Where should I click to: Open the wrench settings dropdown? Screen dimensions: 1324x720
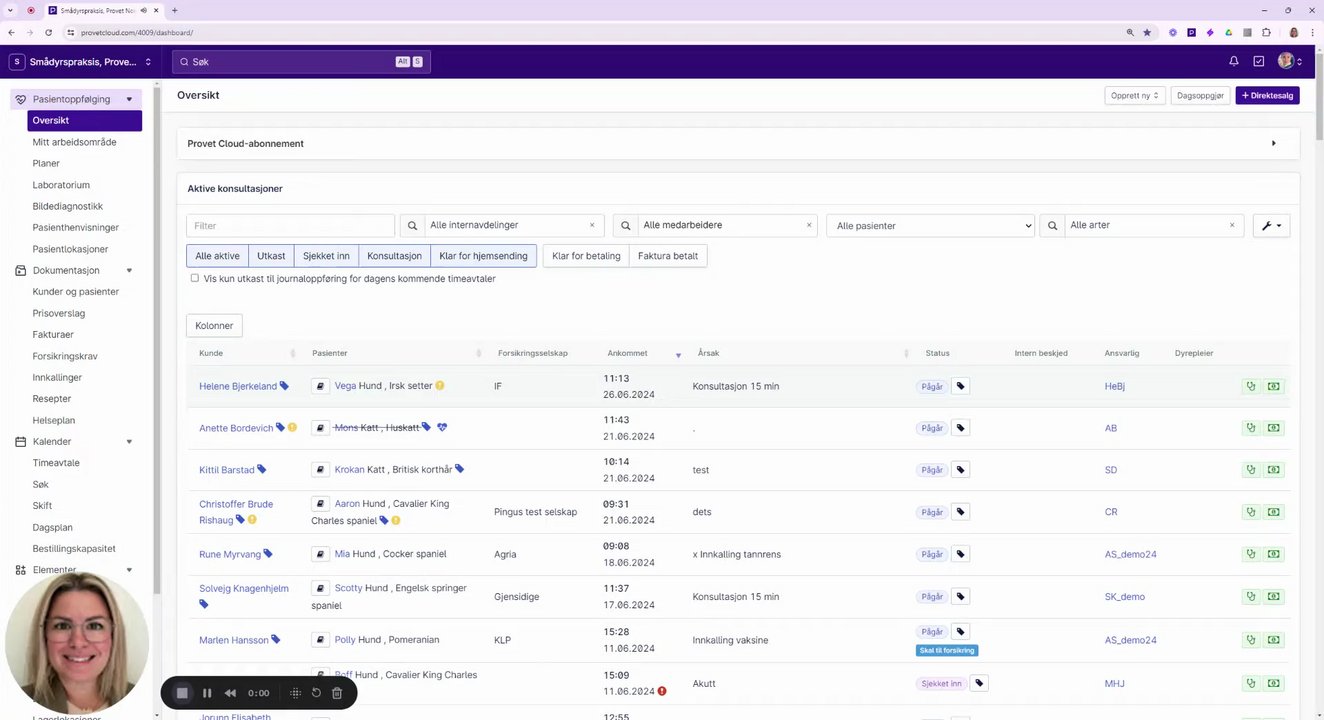[x=1271, y=226]
